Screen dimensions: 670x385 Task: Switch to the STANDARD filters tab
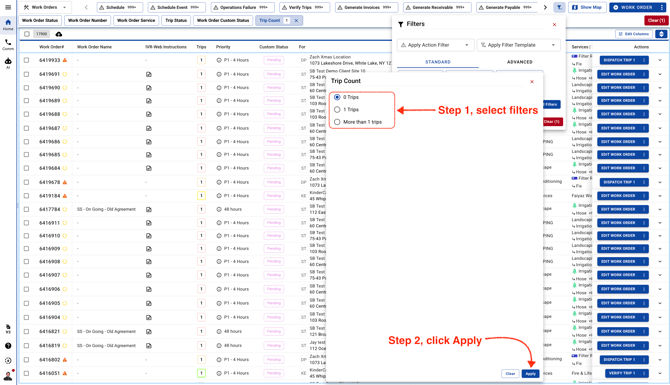click(x=438, y=62)
